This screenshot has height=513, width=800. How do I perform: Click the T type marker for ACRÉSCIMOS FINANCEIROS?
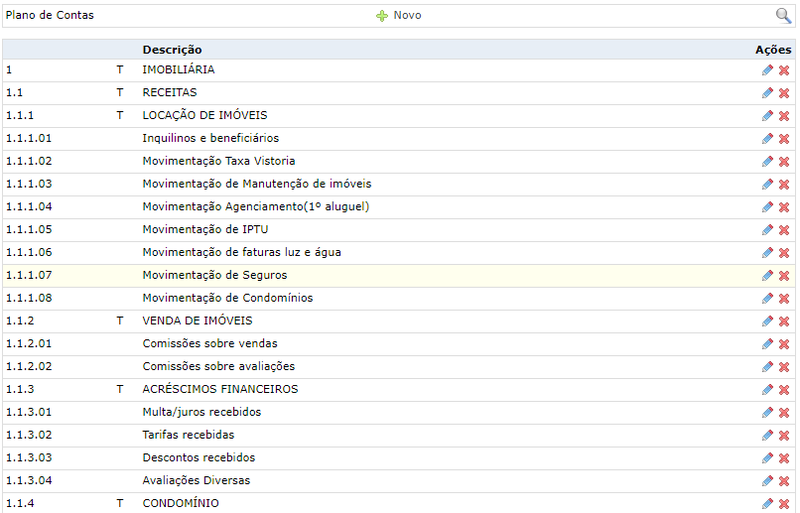119,389
